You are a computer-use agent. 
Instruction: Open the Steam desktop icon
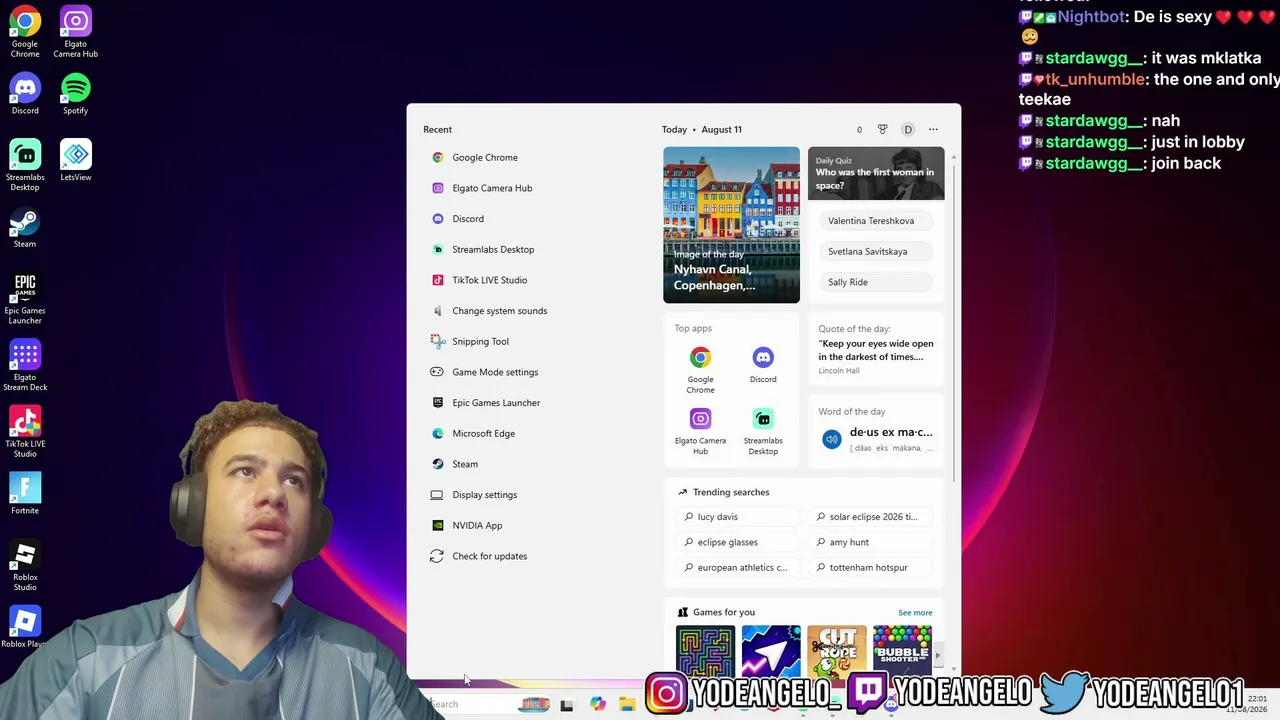25,227
